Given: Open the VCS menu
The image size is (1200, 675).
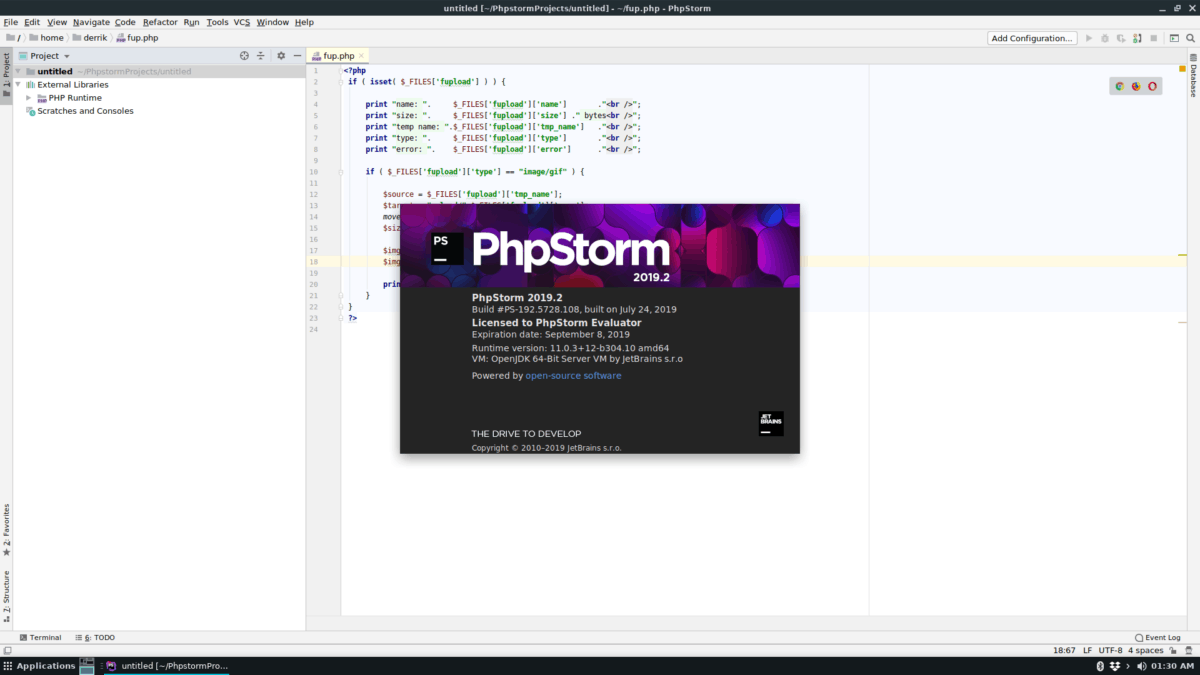Looking at the screenshot, I should [242, 22].
